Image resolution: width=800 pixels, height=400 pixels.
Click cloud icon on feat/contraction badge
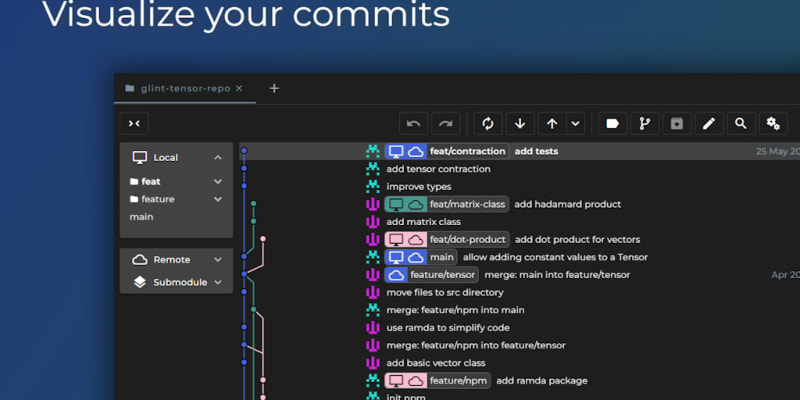tap(416, 152)
